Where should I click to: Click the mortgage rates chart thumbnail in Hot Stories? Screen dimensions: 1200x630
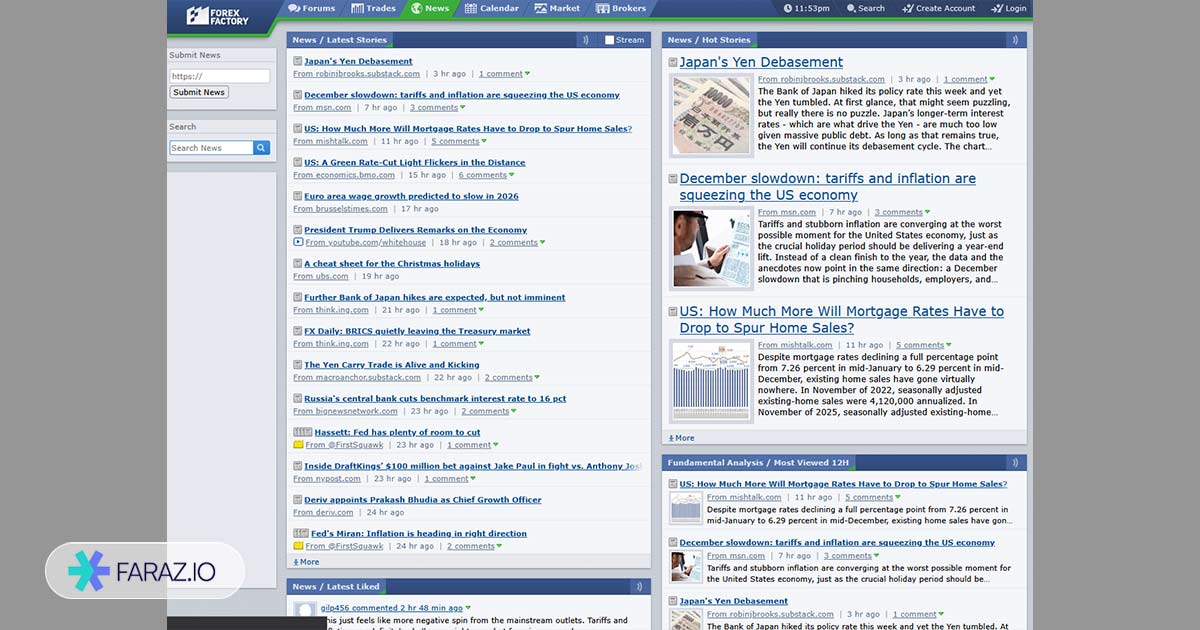coord(711,381)
